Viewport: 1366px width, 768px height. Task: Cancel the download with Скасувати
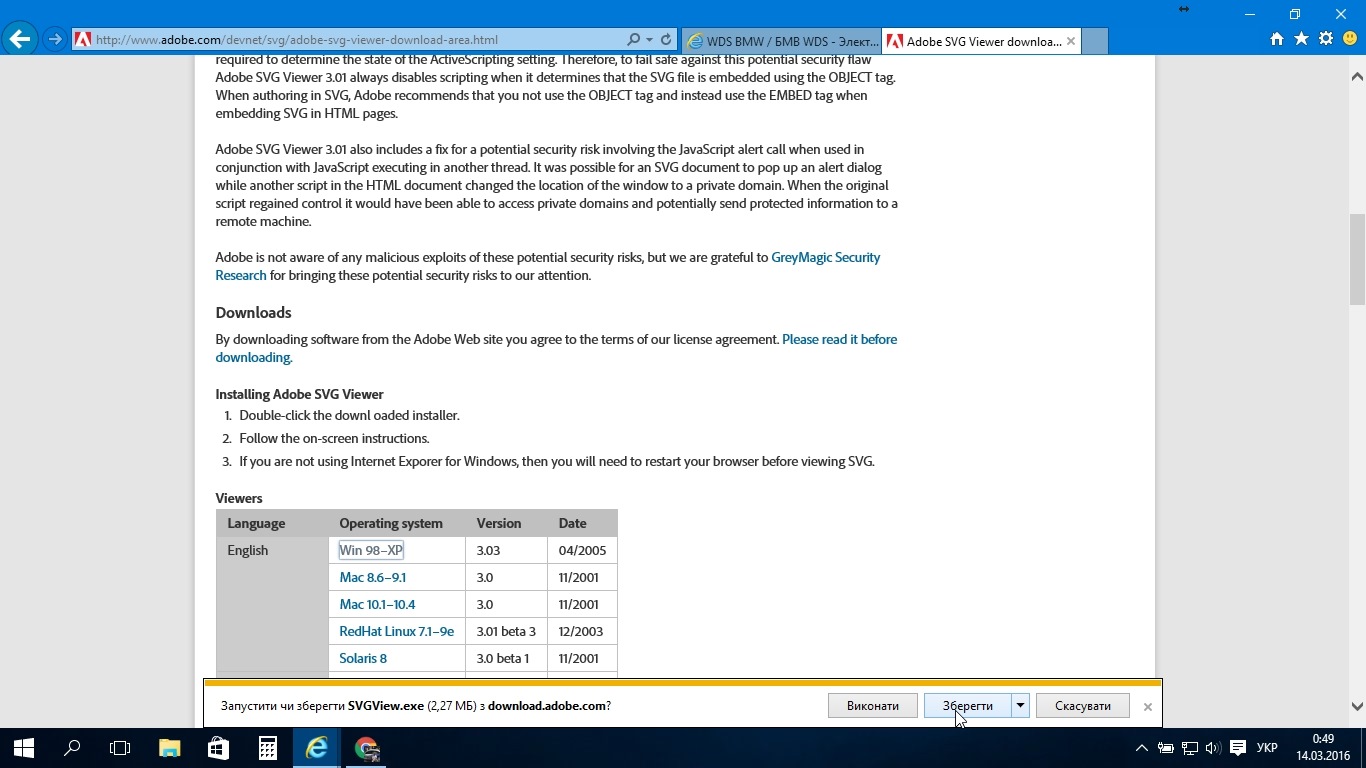coord(1083,706)
